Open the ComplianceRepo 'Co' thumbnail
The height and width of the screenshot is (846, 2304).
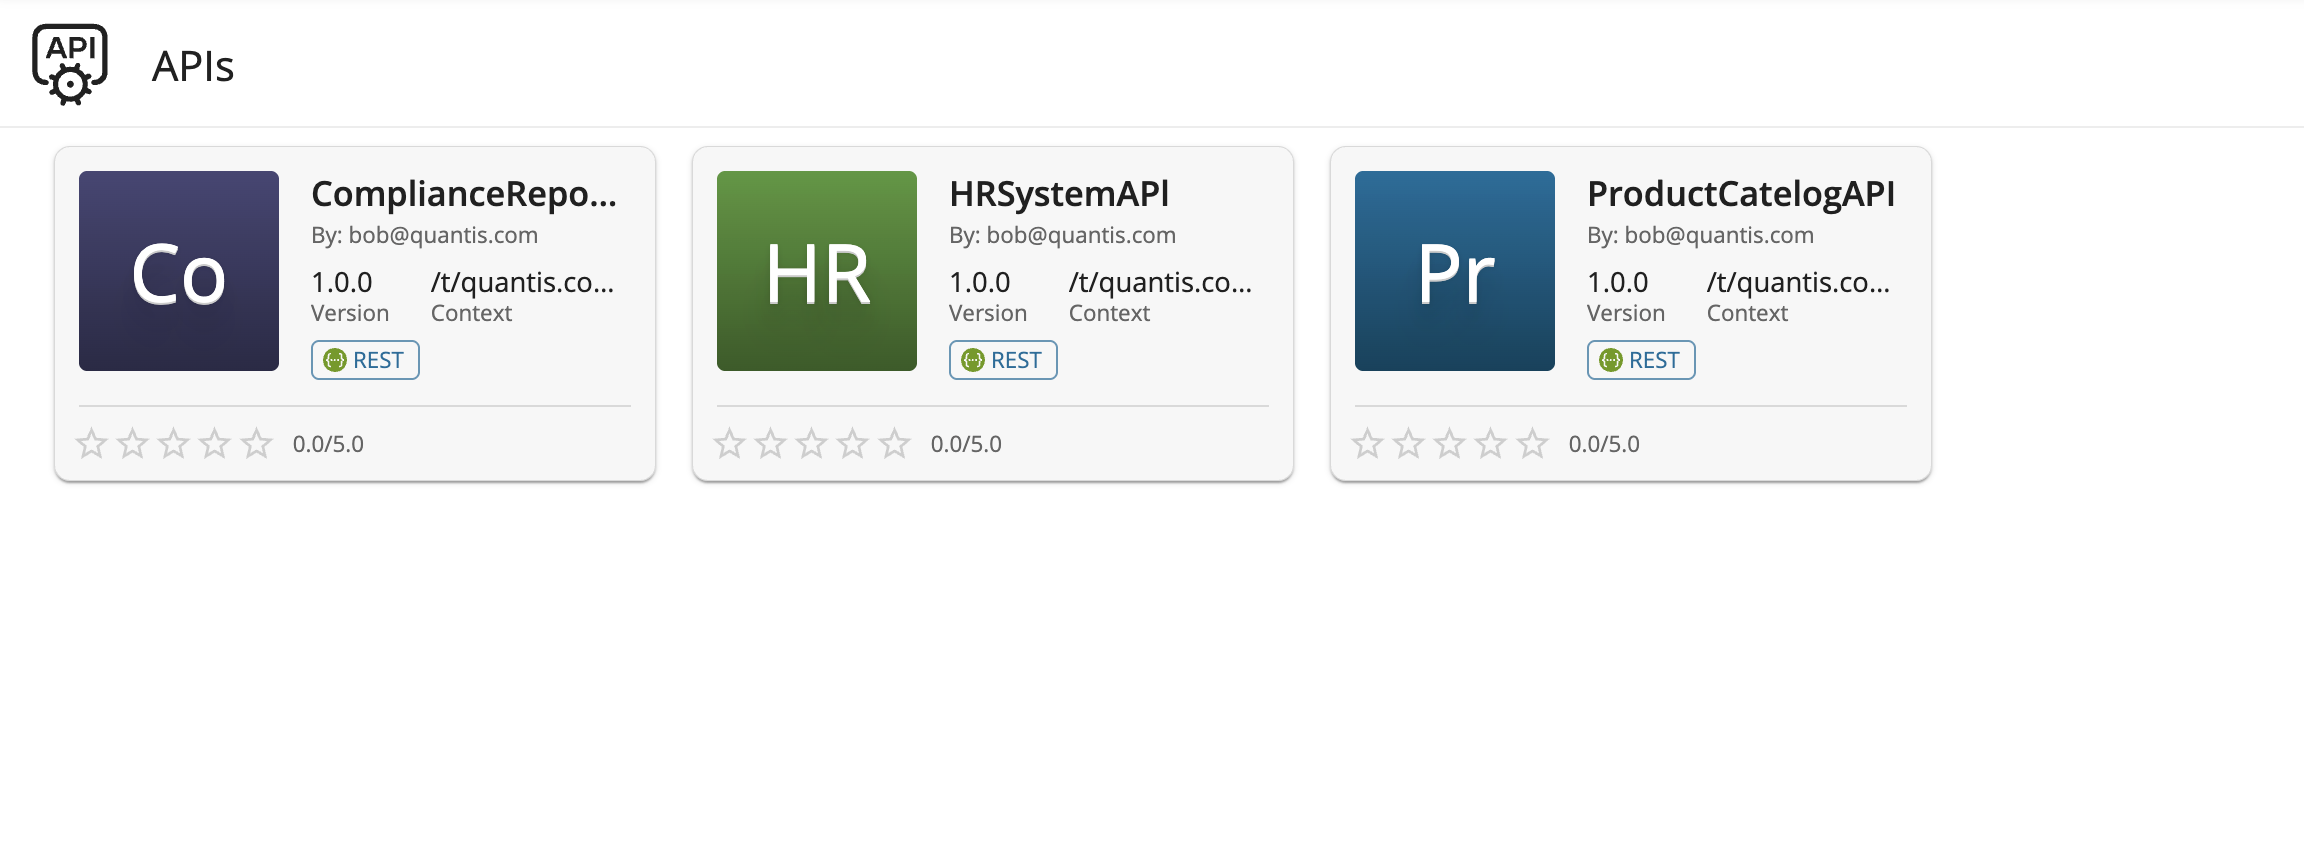(x=179, y=271)
